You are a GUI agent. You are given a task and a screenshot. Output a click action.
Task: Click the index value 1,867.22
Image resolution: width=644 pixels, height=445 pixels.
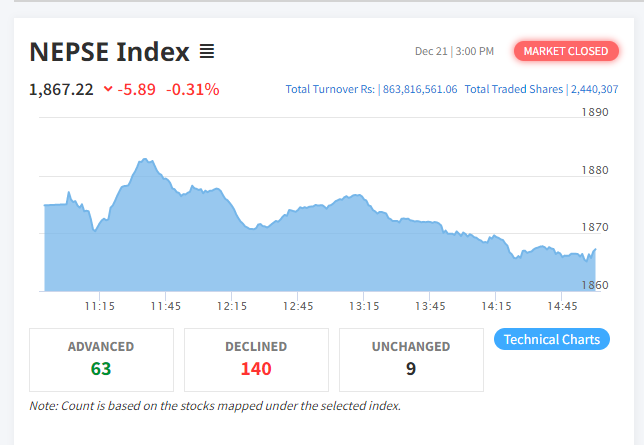62,90
